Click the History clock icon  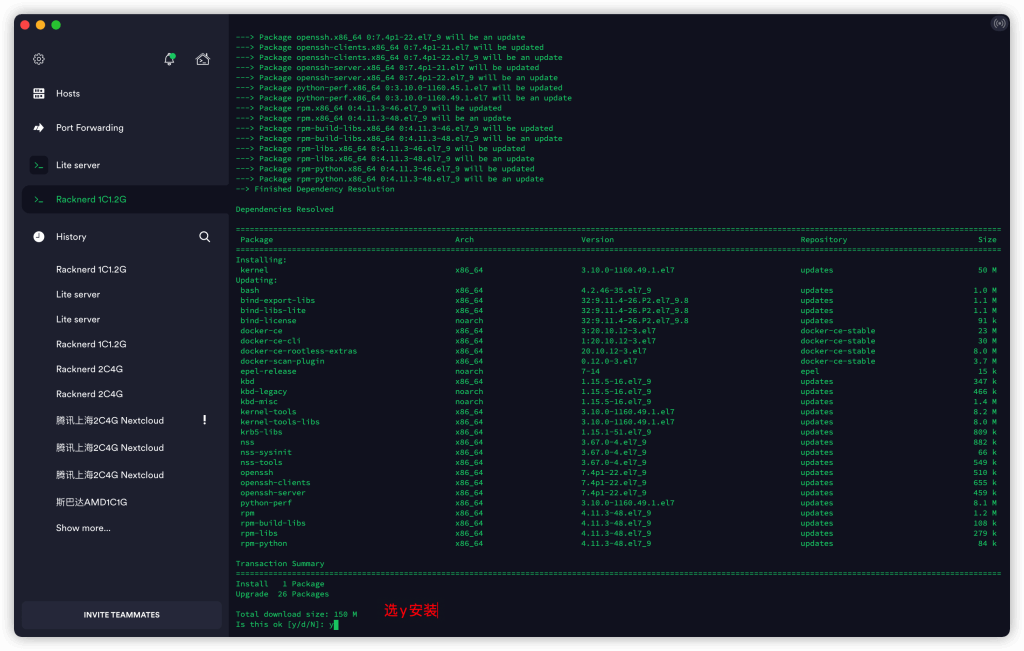click(39, 237)
